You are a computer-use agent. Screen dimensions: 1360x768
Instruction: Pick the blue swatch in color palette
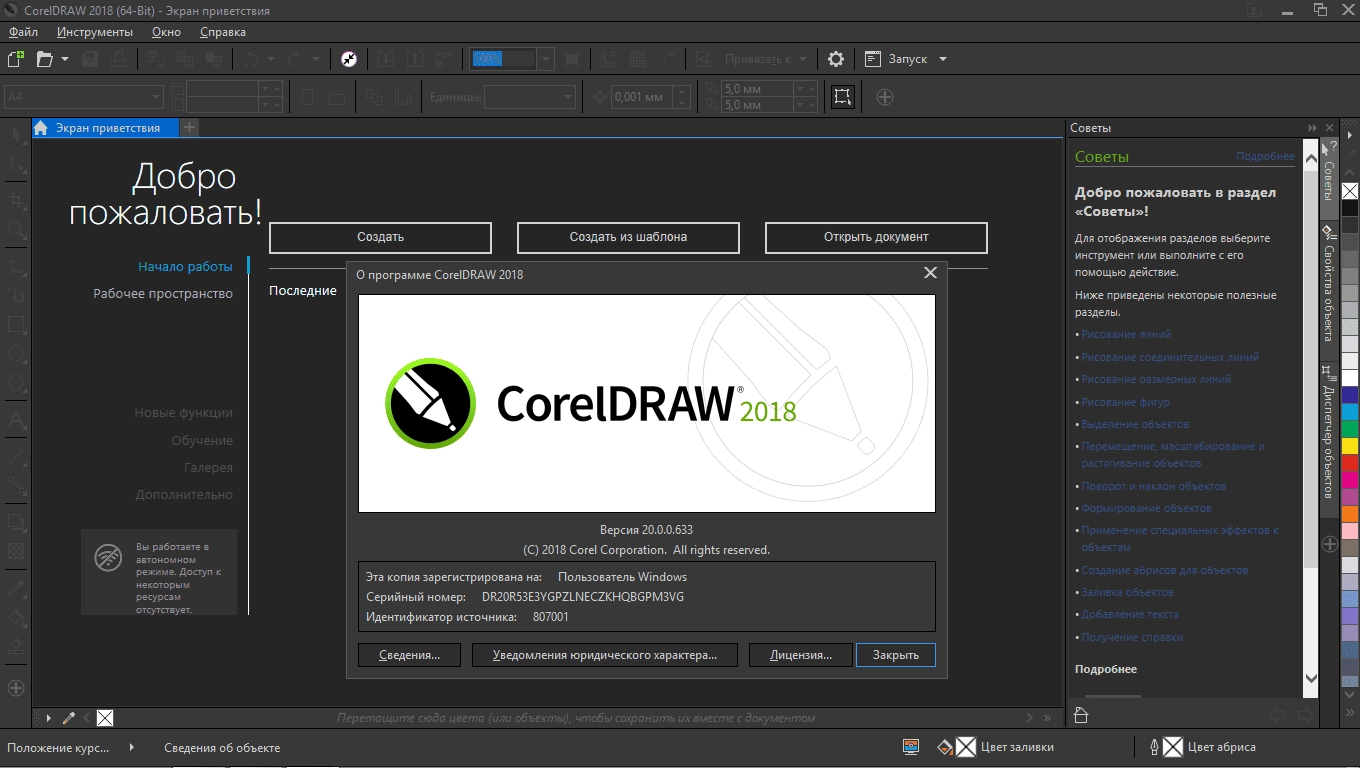1350,395
